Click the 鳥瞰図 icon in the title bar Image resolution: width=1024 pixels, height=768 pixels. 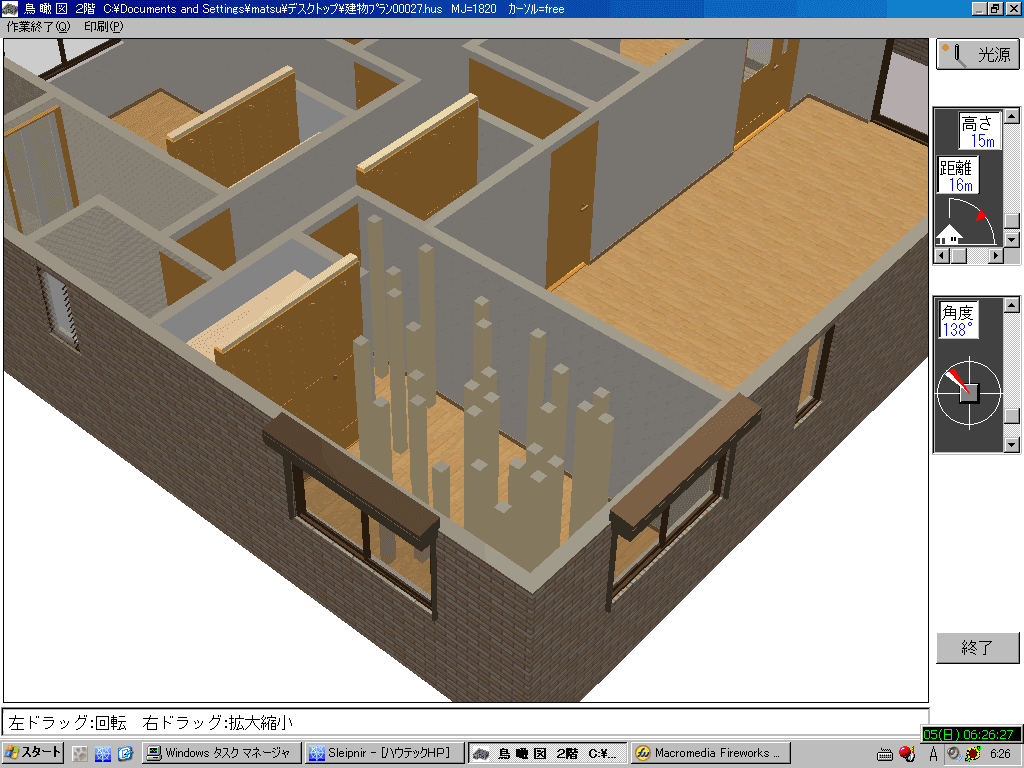click(x=10, y=8)
